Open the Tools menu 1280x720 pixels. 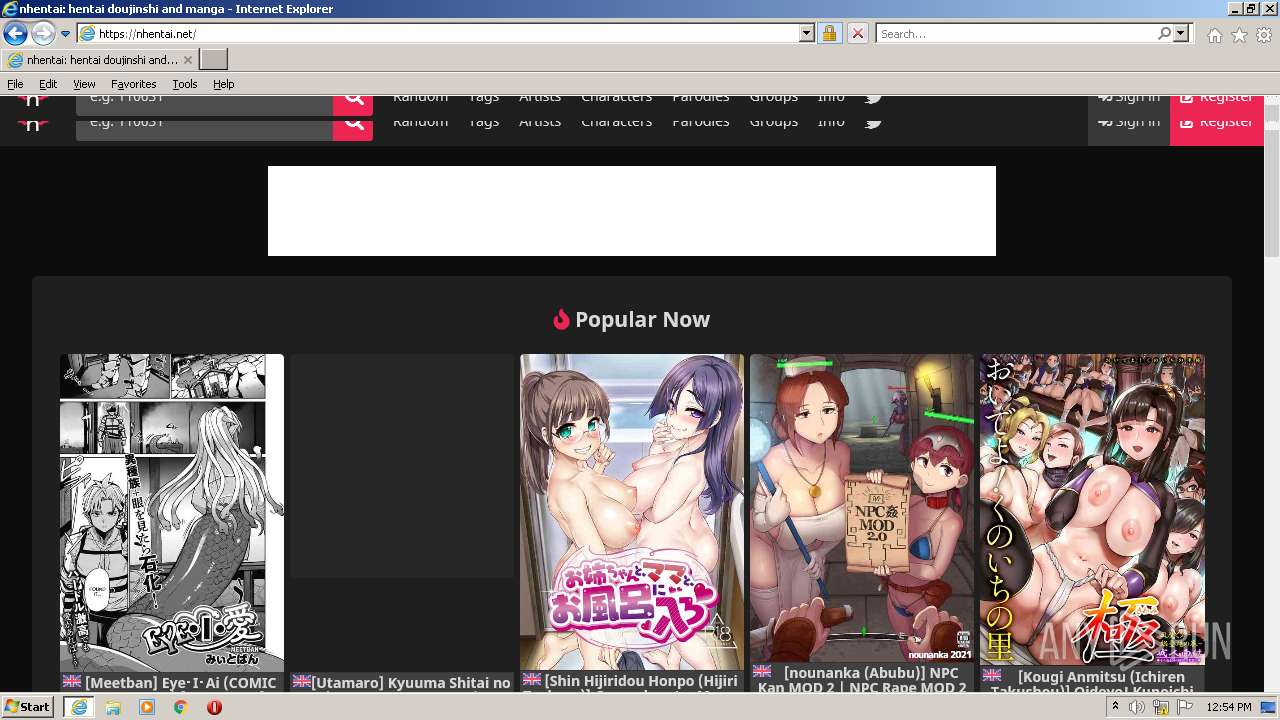[x=185, y=84]
